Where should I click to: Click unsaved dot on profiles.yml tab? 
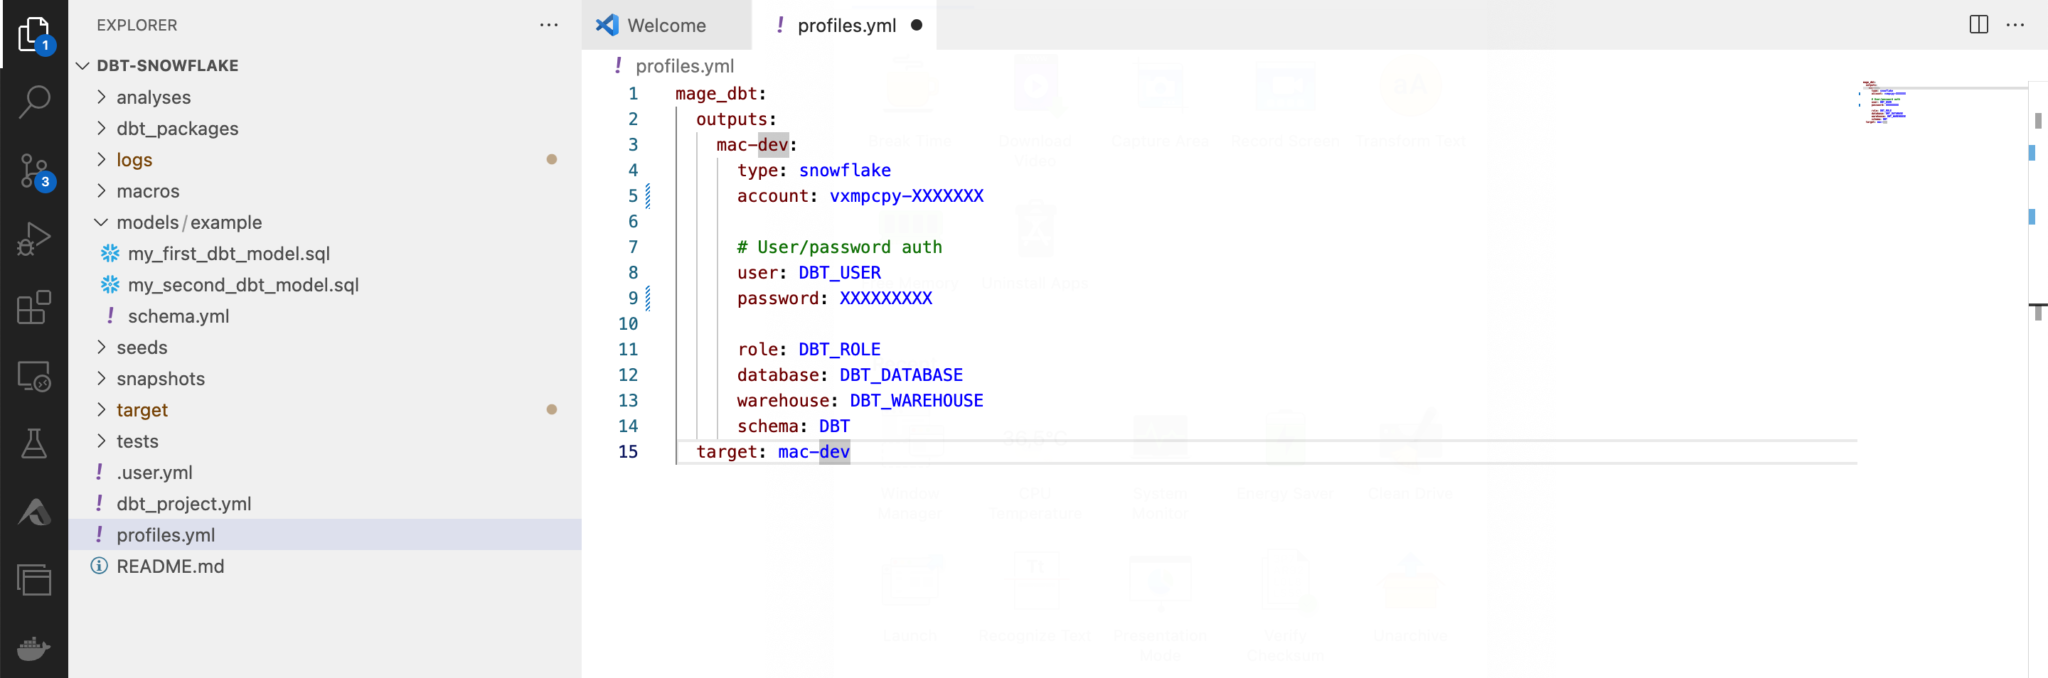point(916,25)
